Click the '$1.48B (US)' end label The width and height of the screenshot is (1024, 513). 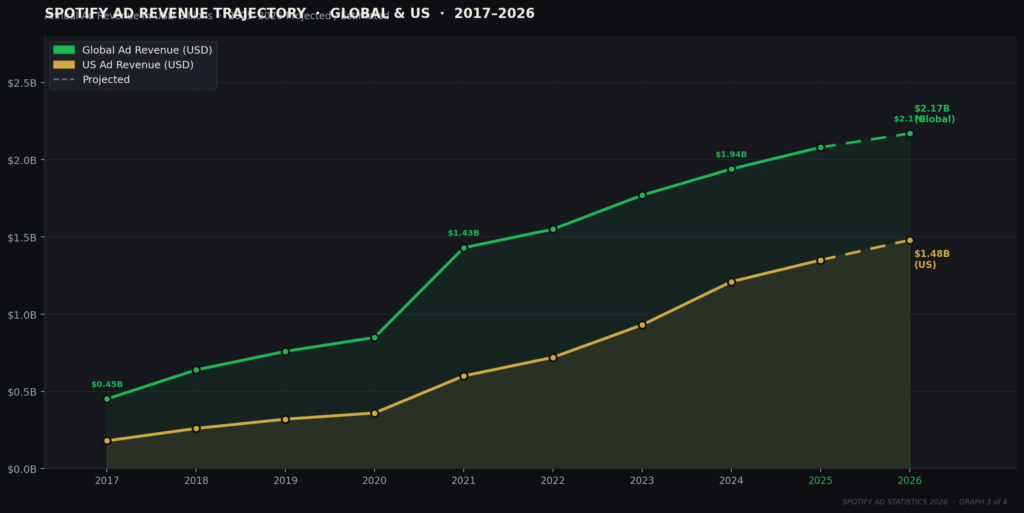point(932,259)
